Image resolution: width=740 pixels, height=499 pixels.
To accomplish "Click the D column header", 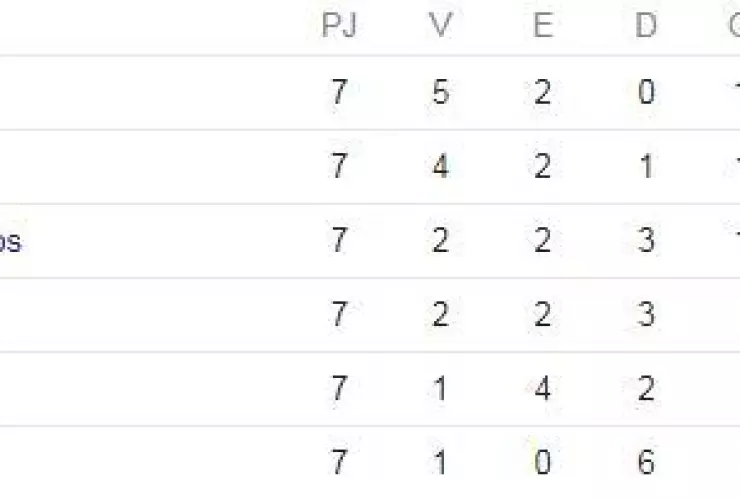I will (646, 26).
